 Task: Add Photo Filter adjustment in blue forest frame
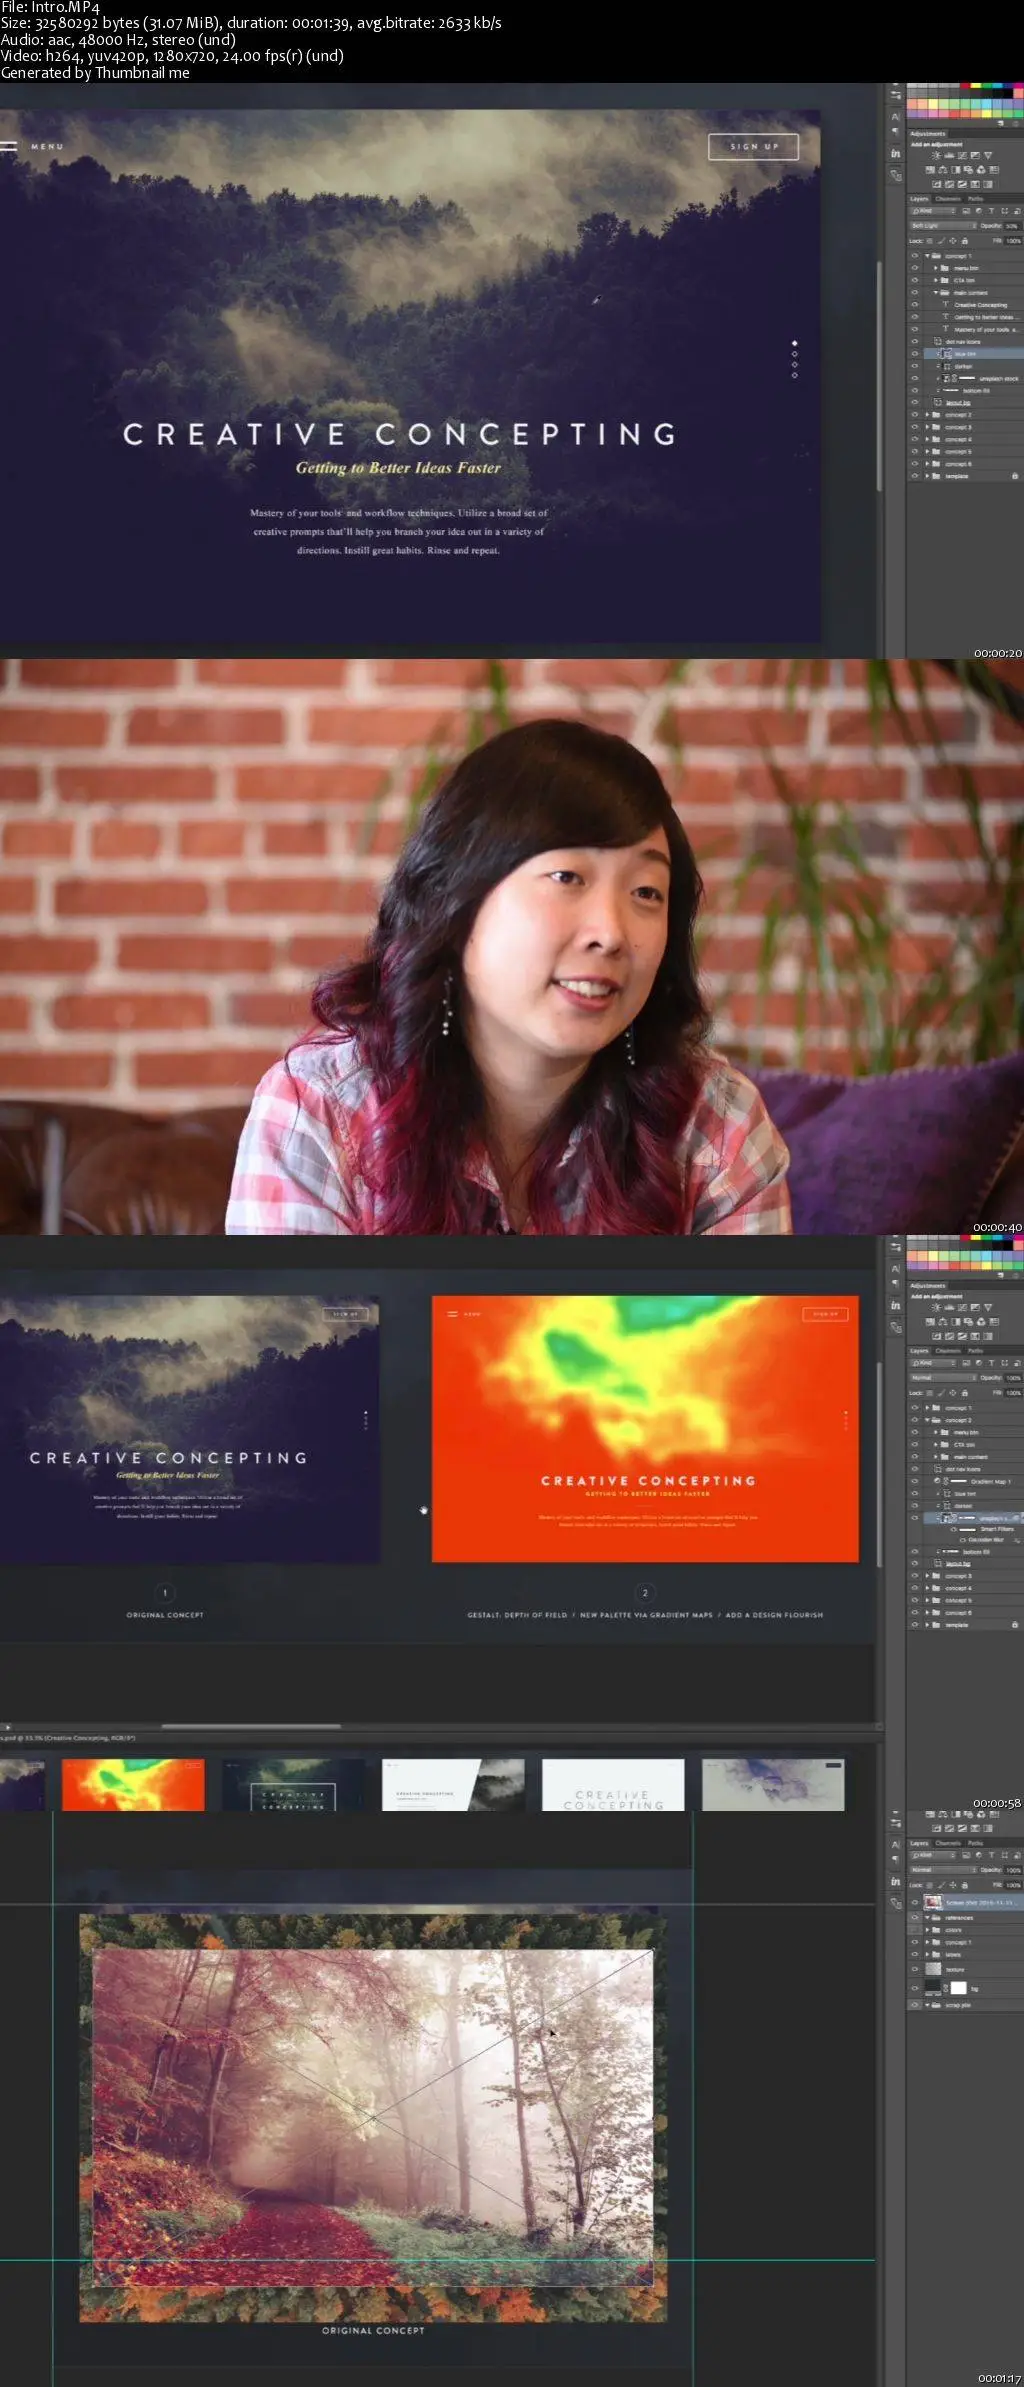[968, 170]
